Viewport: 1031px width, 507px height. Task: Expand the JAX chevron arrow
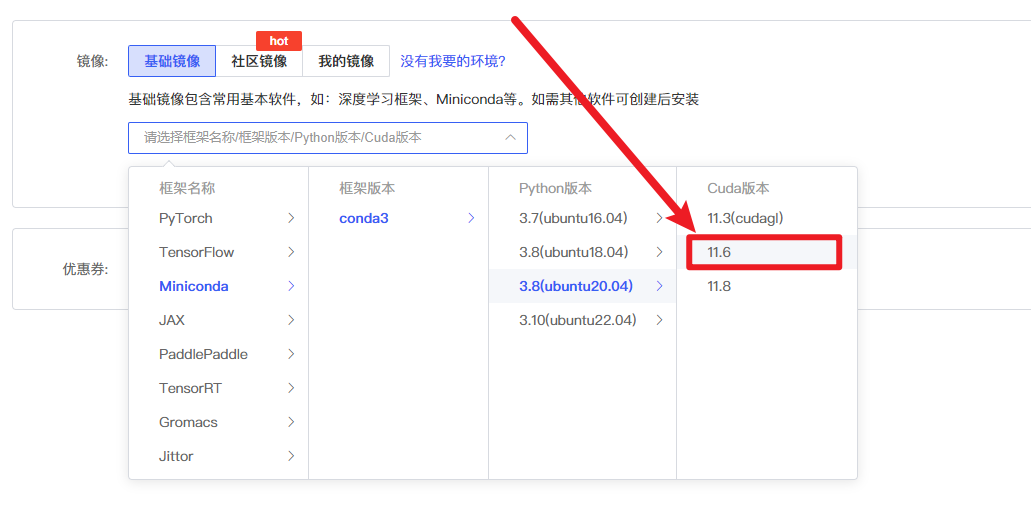point(291,320)
